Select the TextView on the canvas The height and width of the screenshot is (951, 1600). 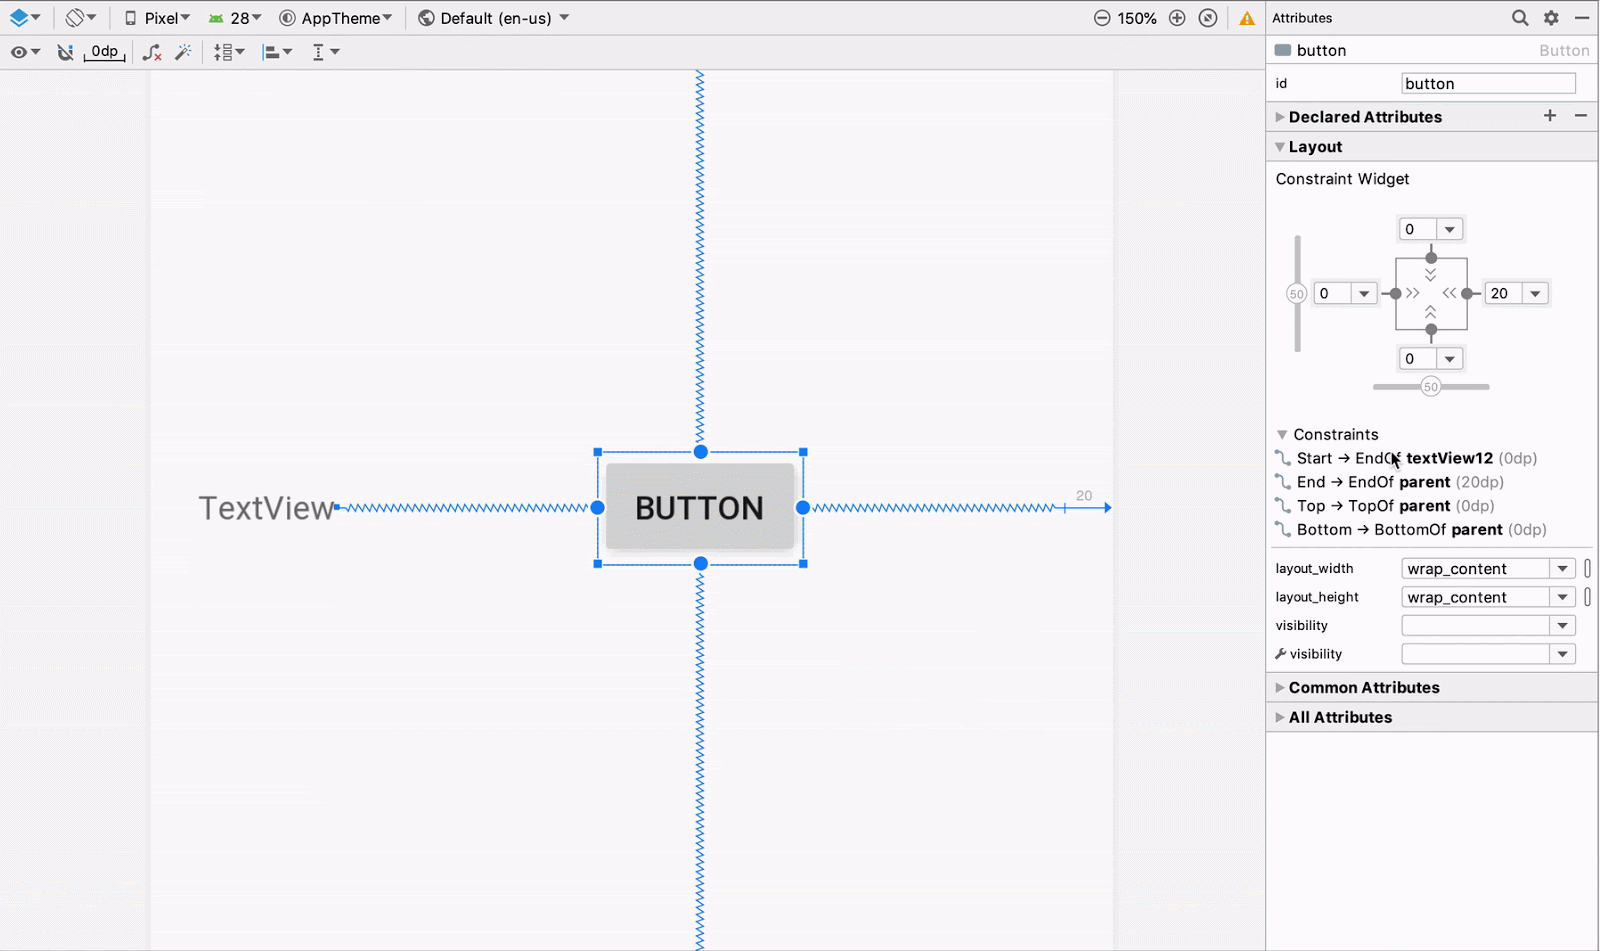point(266,508)
